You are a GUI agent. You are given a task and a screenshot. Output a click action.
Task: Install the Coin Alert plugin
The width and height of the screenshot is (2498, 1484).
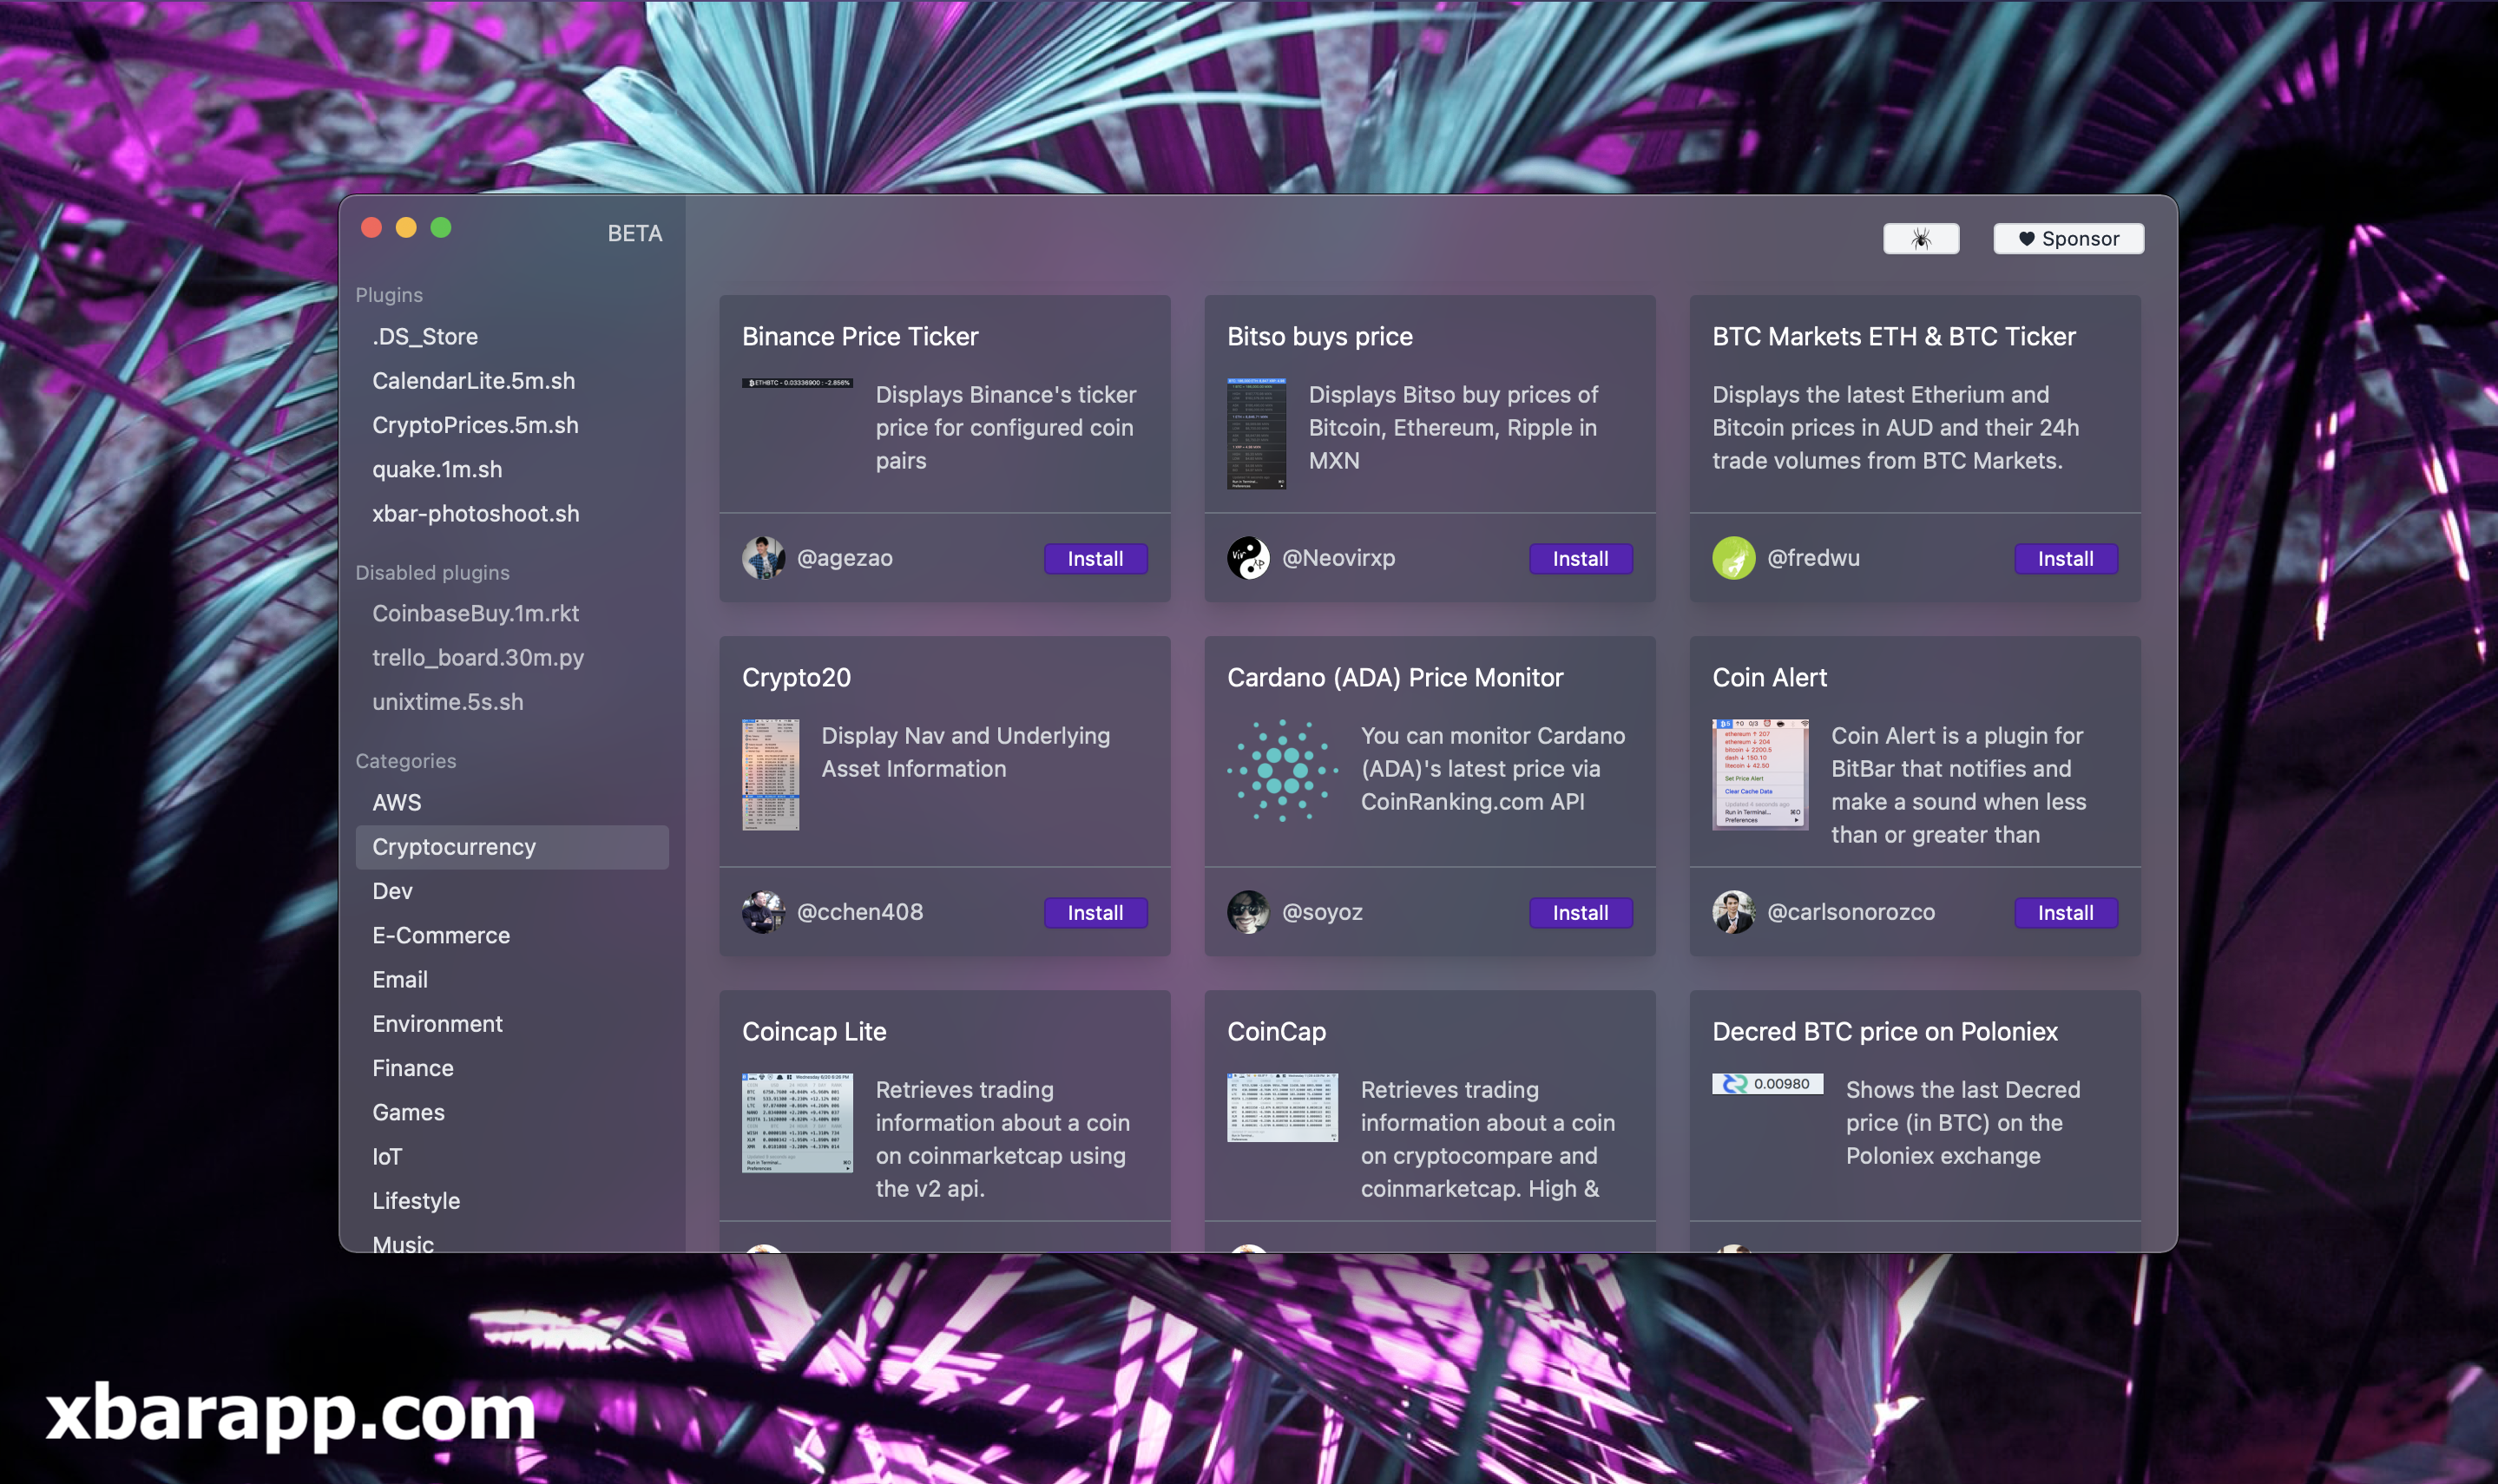coord(2065,913)
